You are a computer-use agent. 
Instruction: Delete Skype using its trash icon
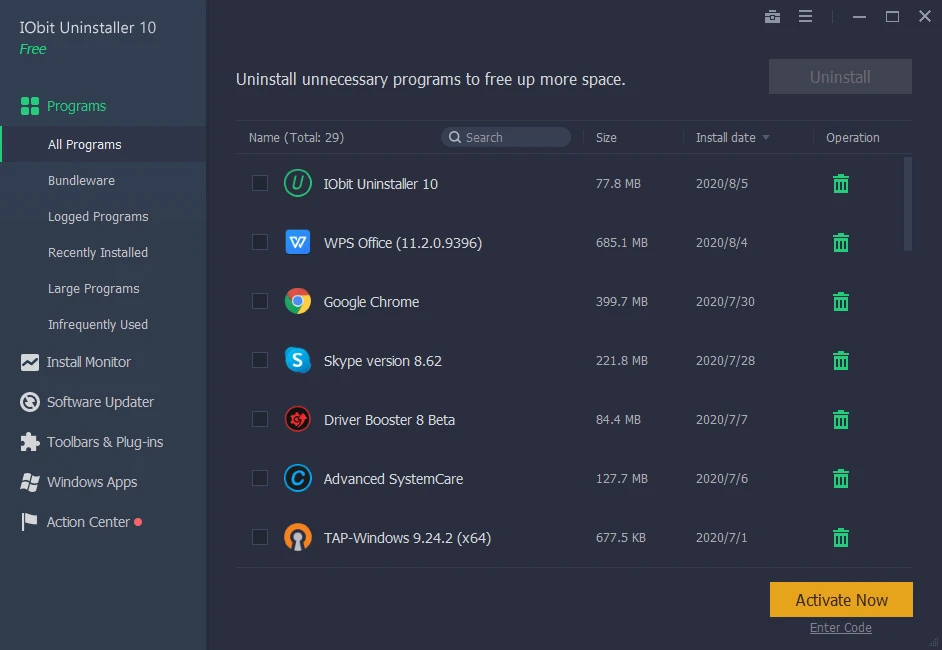click(x=840, y=360)
